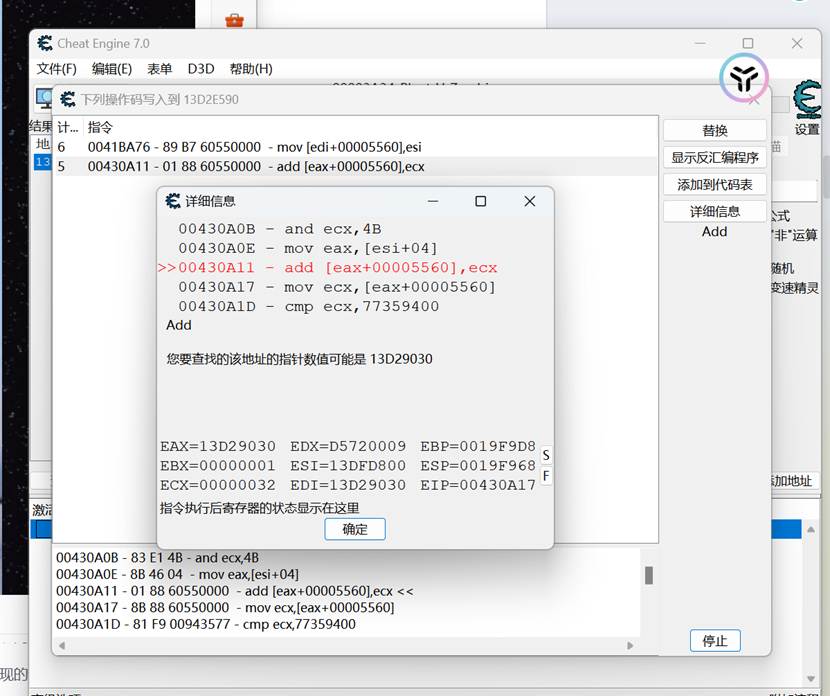Click the line 00430A0E mov eax,[esi+04] in dialog
This screenshot has width=830, height=696.
point(308,248)
